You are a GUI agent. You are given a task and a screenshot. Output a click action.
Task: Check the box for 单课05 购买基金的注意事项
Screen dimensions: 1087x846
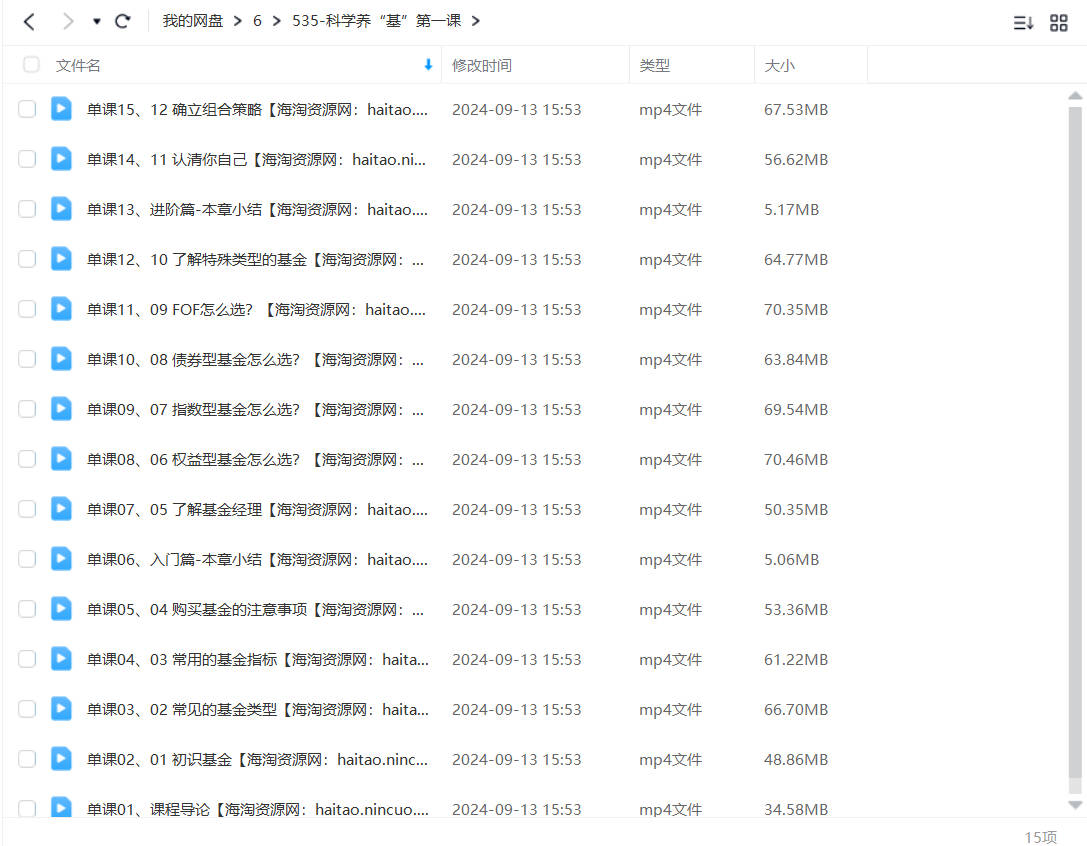pos(27,609)
